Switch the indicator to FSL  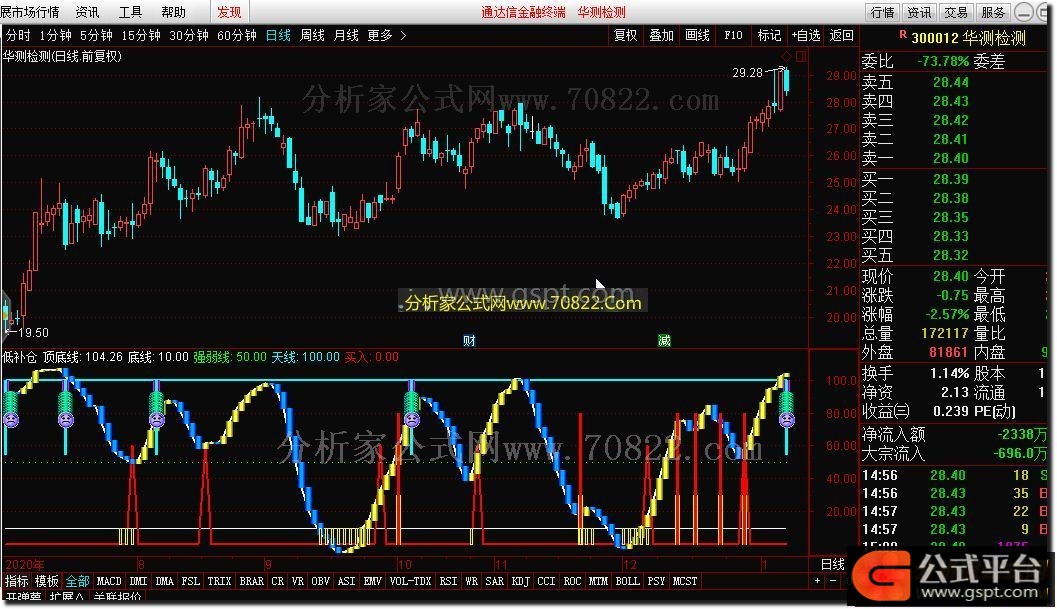[191, 581]
